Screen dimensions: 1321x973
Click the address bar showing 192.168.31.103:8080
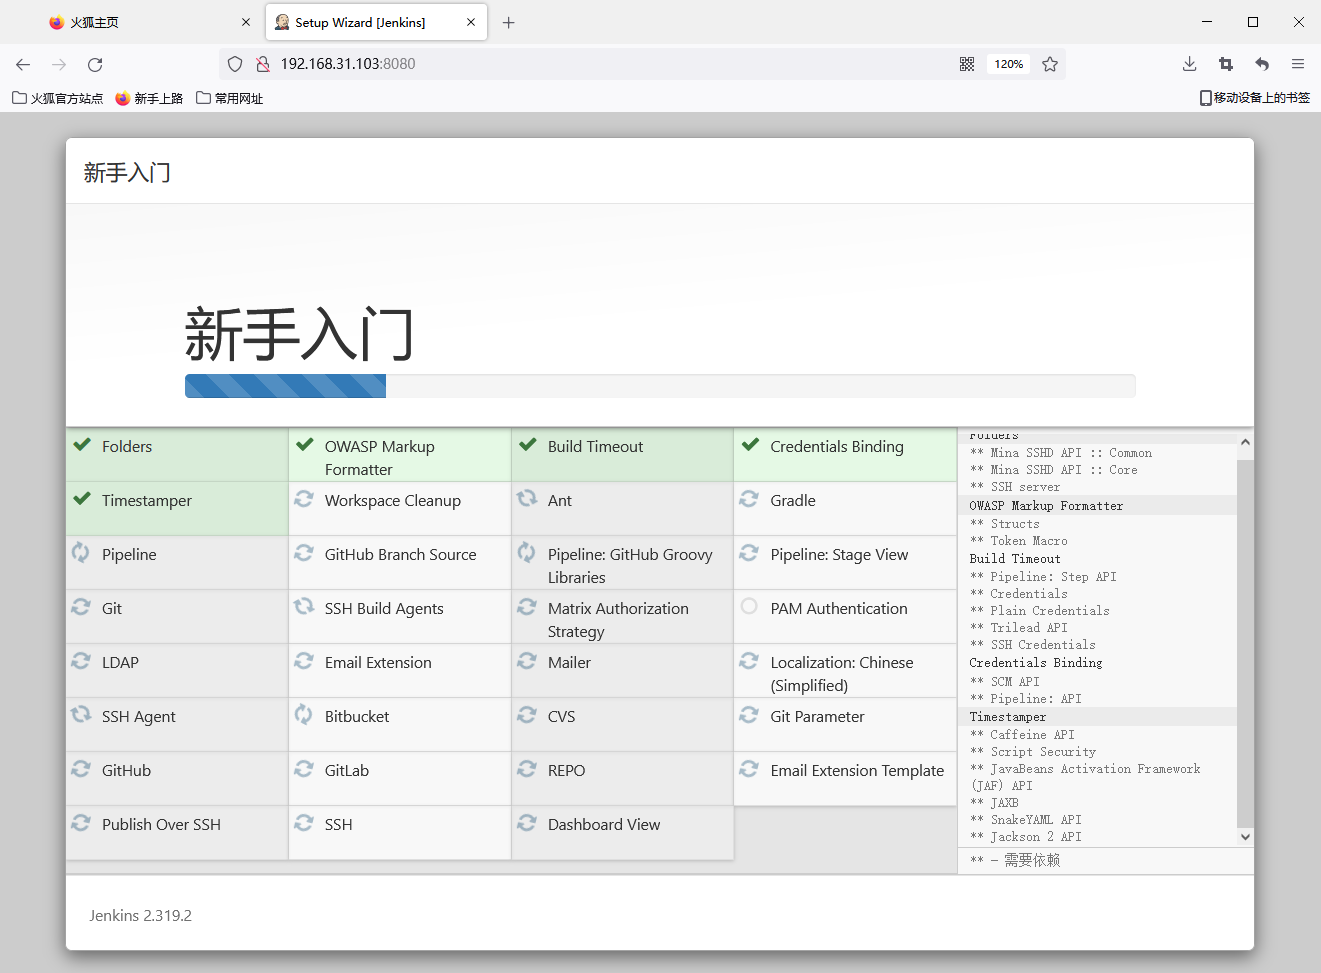(x=600, y=64)
